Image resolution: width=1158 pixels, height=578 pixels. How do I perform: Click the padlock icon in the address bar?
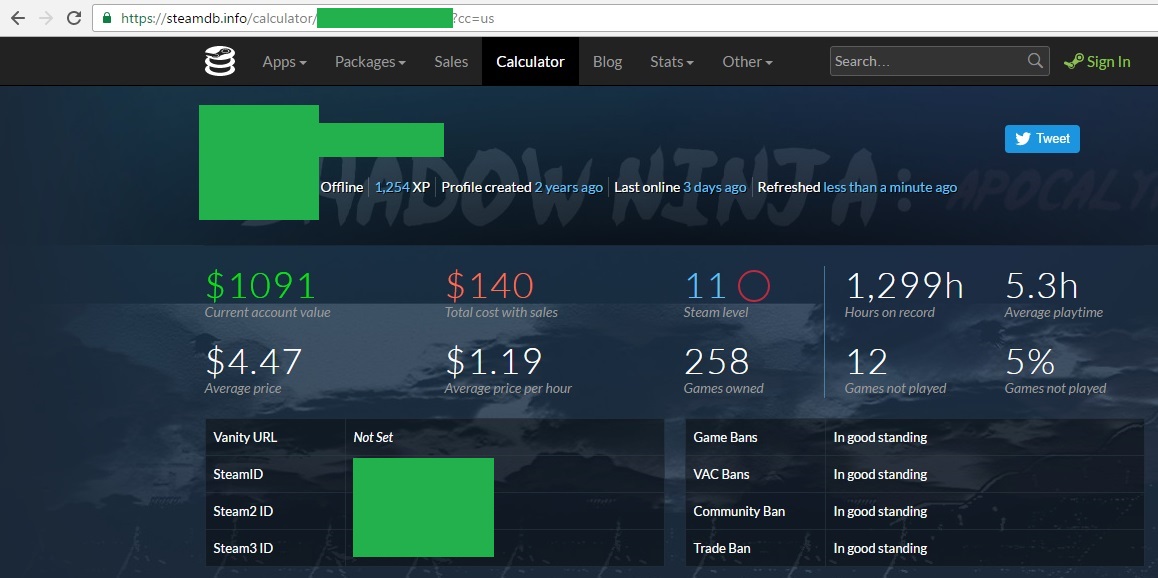coord(105,17)
